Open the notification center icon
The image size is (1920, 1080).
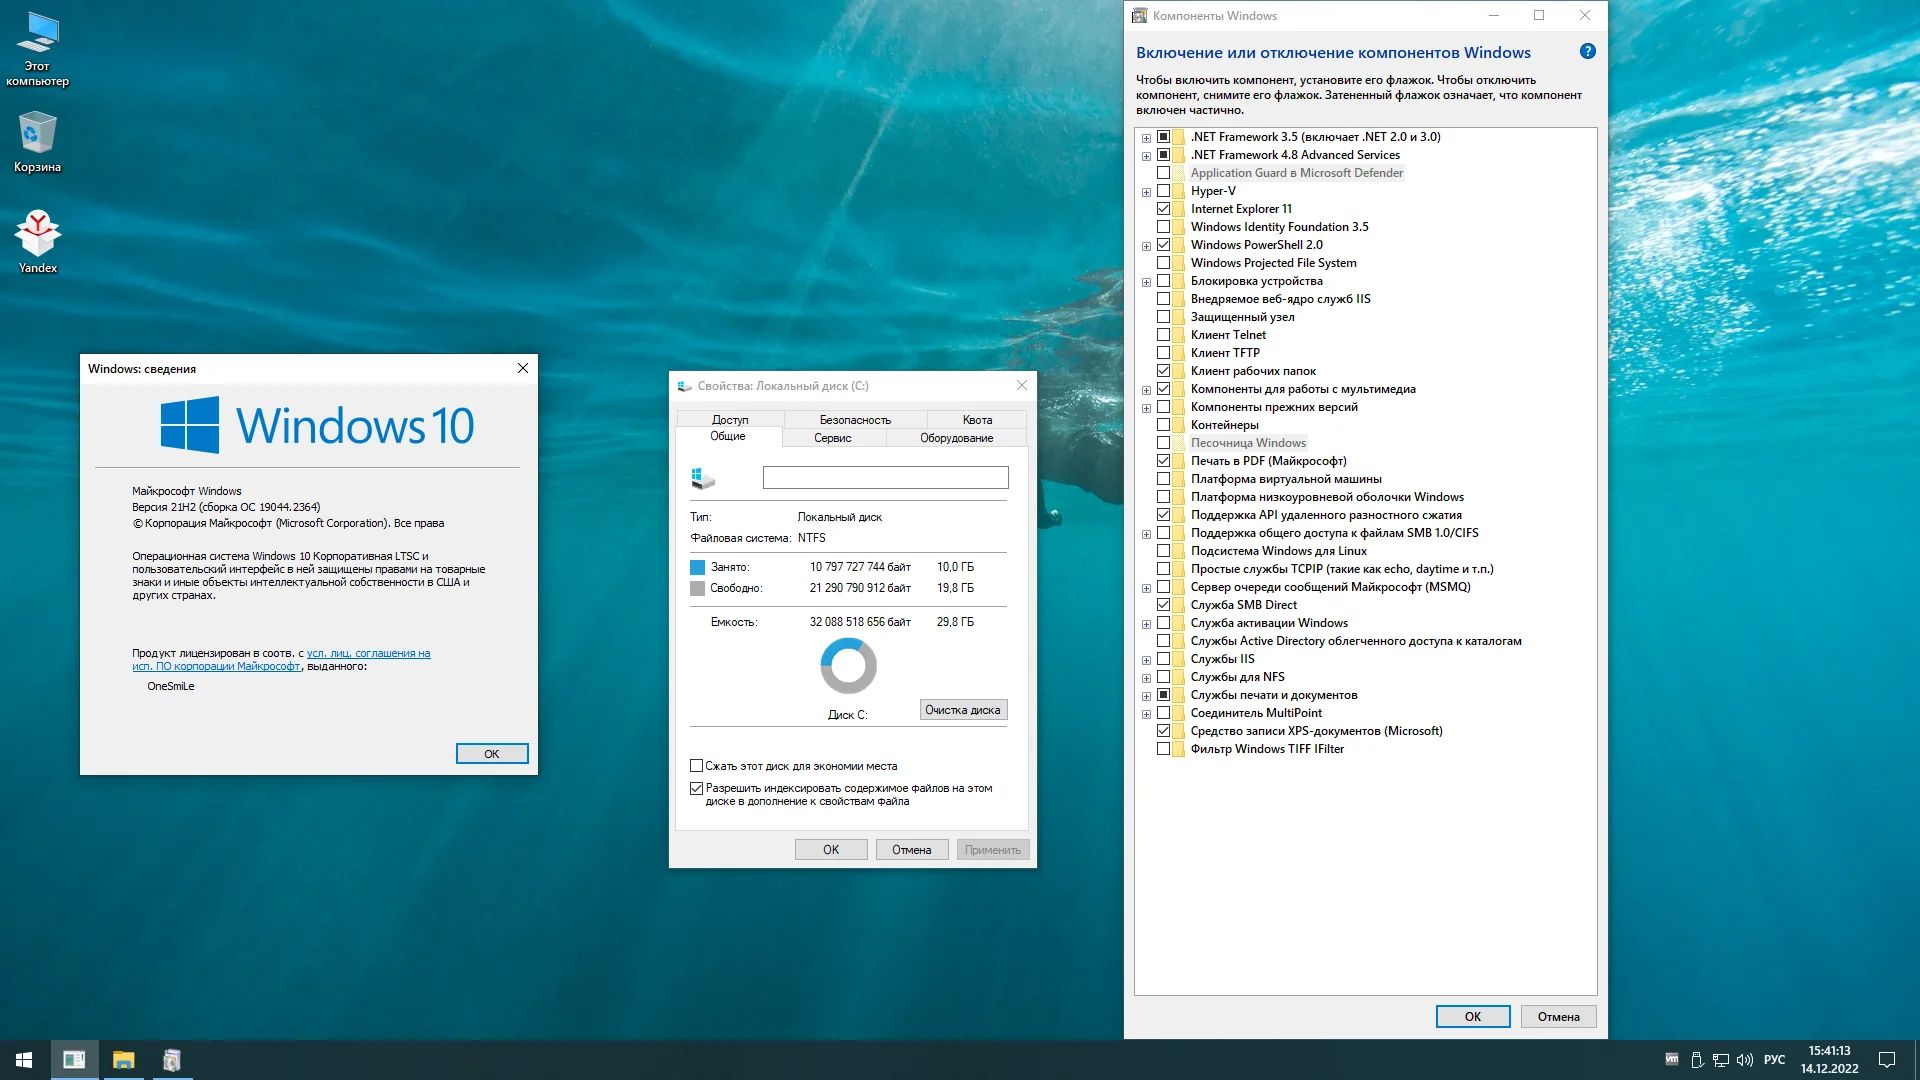1887,1060
